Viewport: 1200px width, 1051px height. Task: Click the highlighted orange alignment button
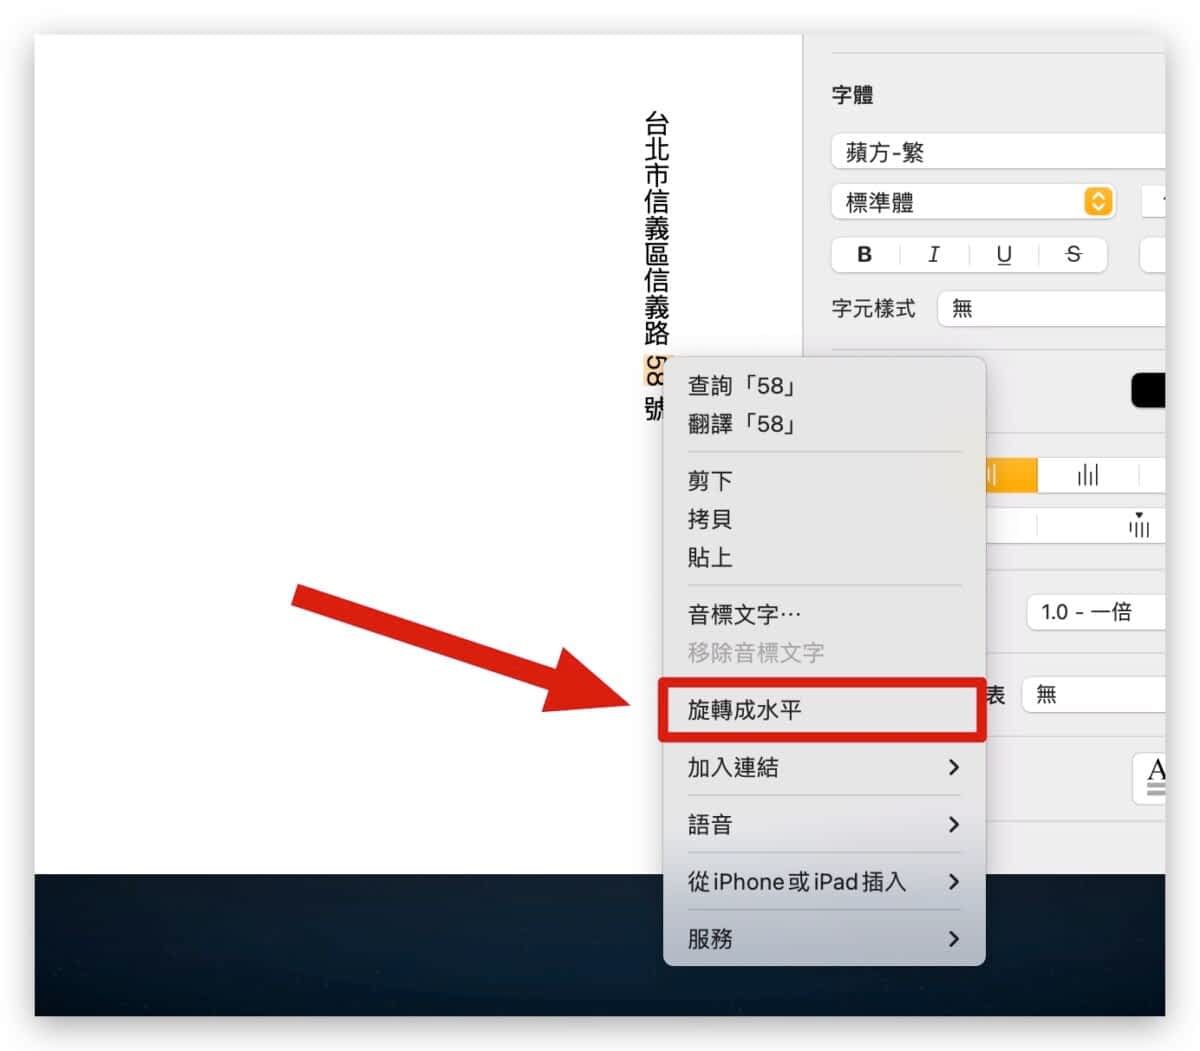pos(1011,475)
